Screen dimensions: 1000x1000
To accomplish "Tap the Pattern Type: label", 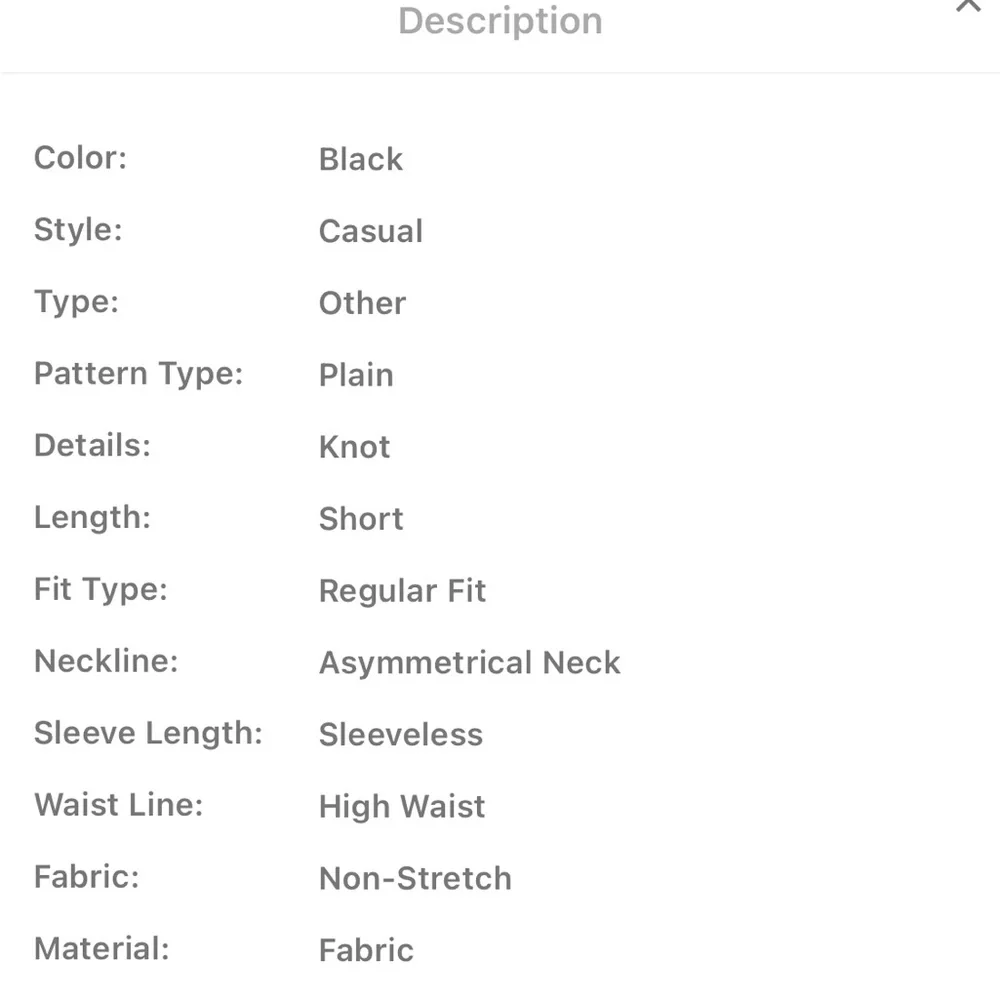I will click(x=138, y=374).
